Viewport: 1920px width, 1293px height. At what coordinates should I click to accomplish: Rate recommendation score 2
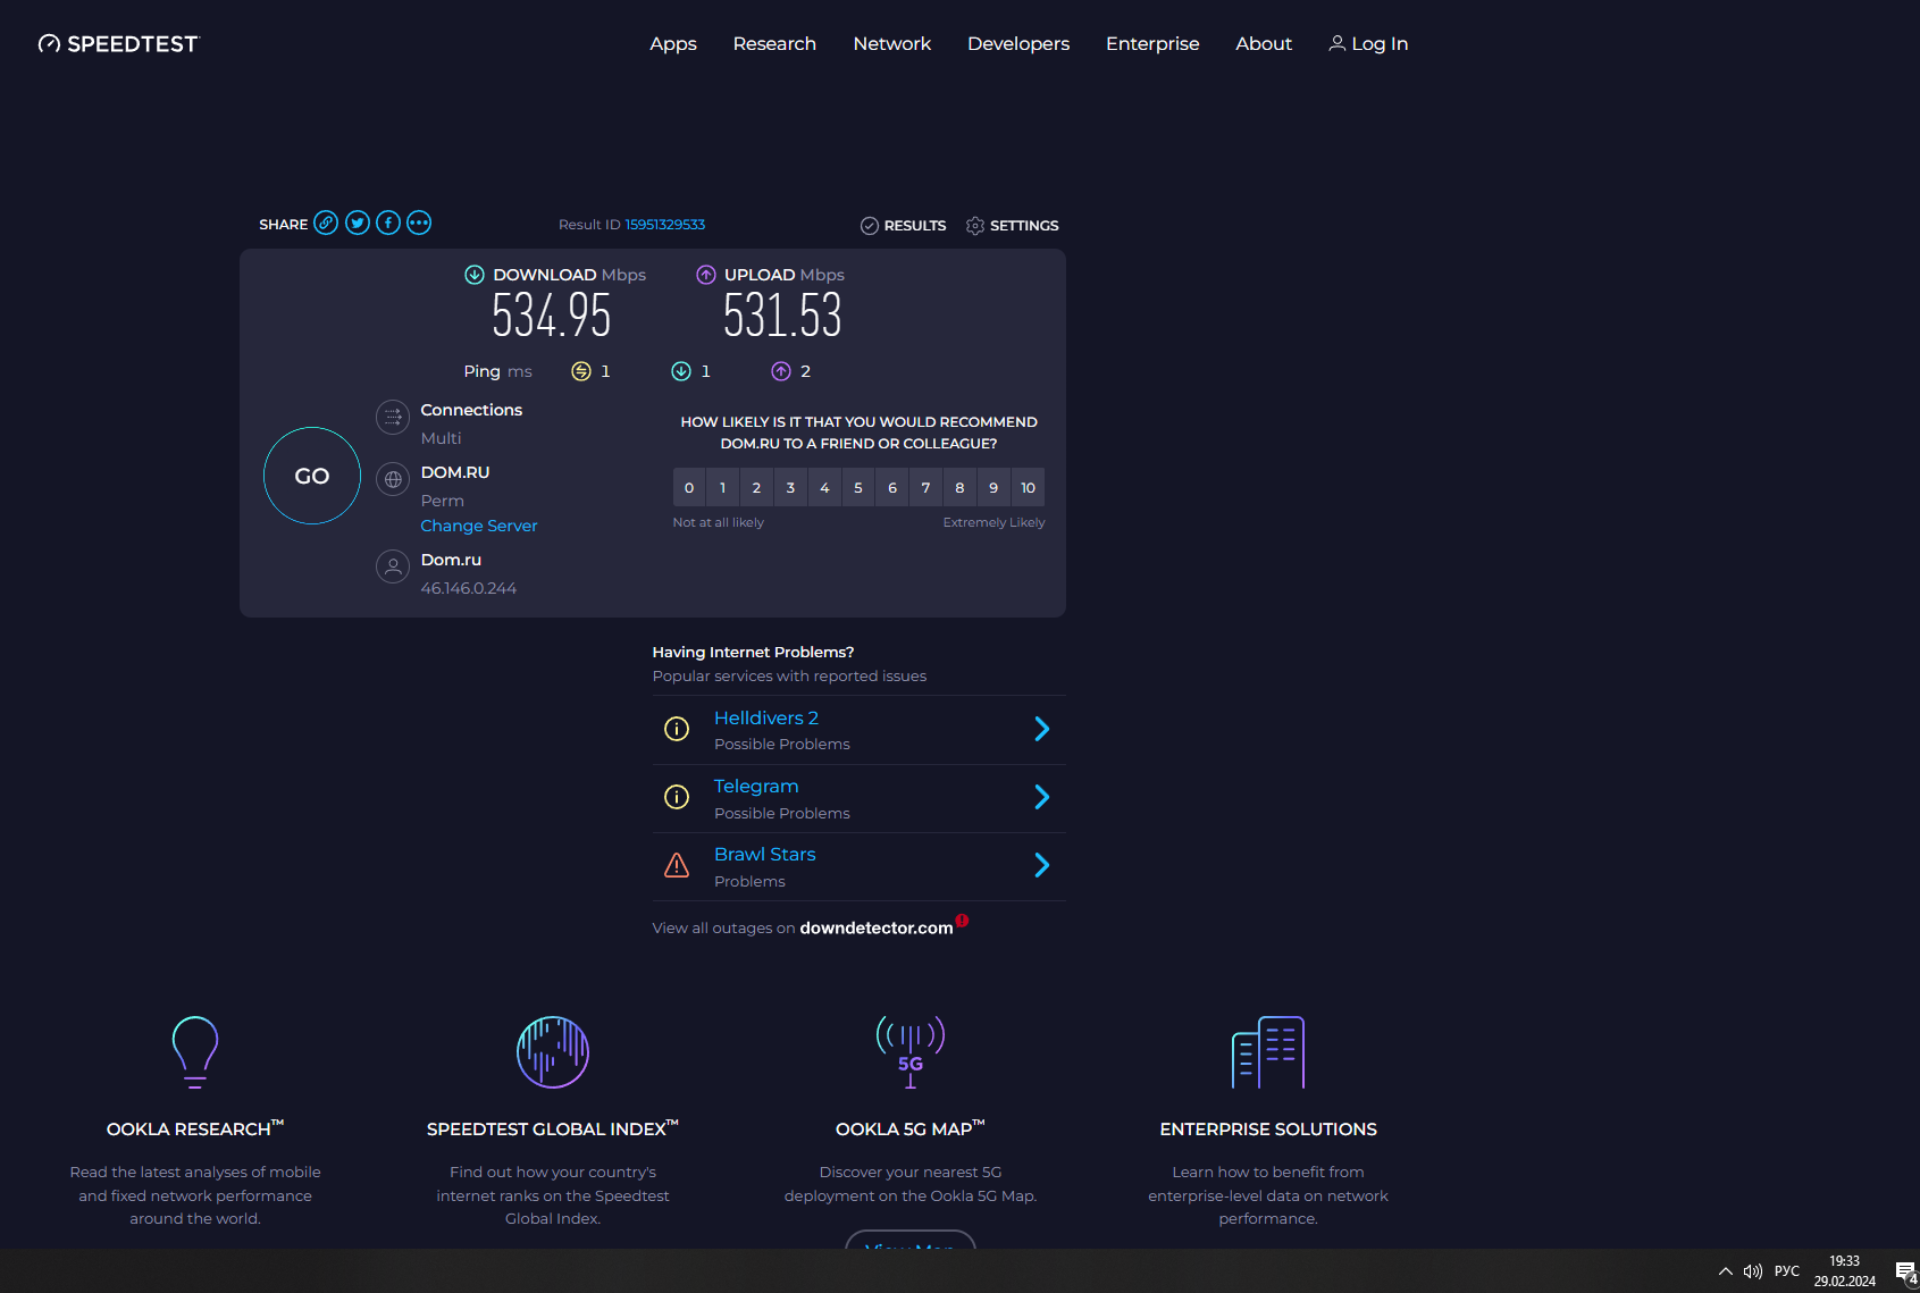point(757,488)
